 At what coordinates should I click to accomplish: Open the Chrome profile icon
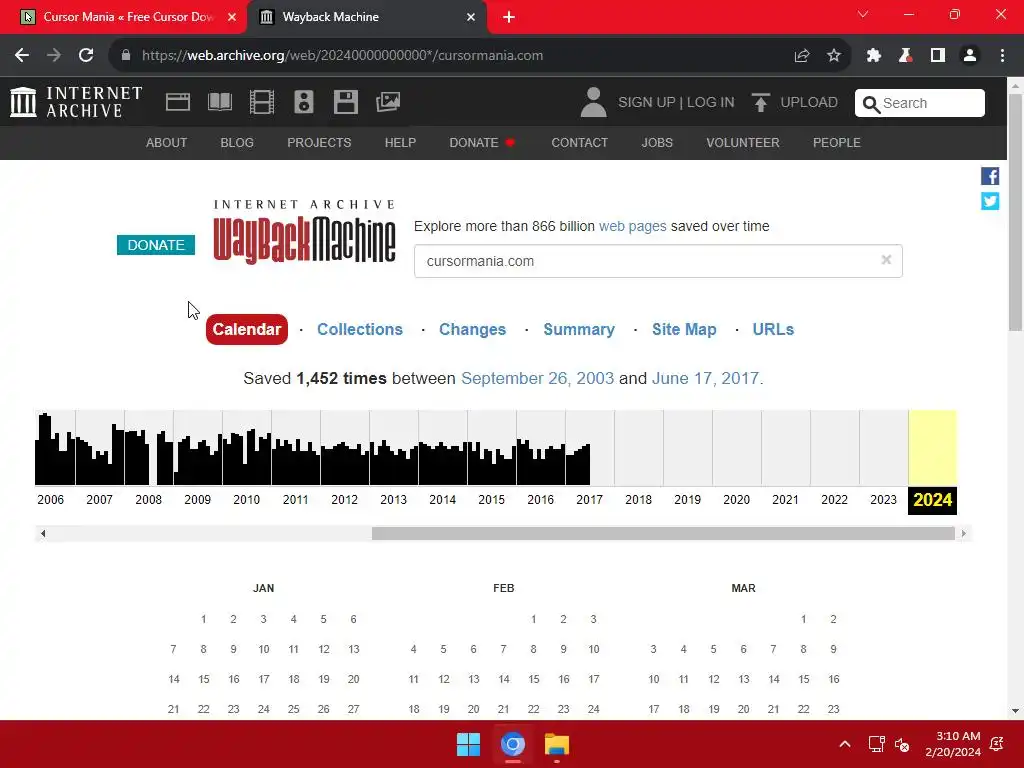coord(970,56)
